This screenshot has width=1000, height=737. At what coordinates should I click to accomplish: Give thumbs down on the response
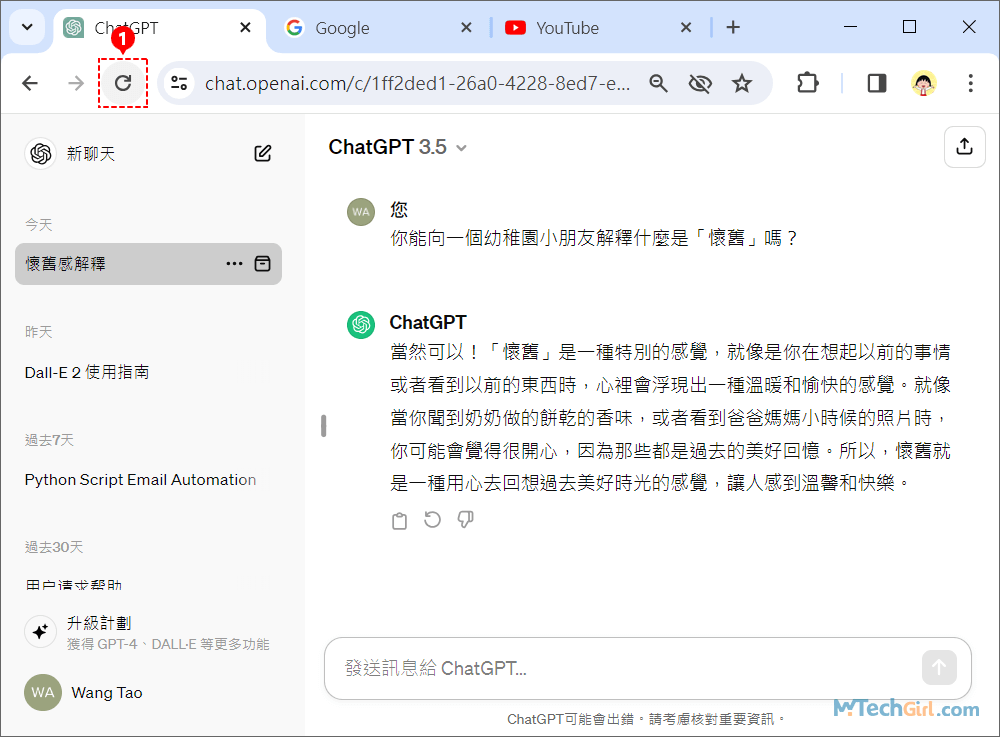pos(466,520)
